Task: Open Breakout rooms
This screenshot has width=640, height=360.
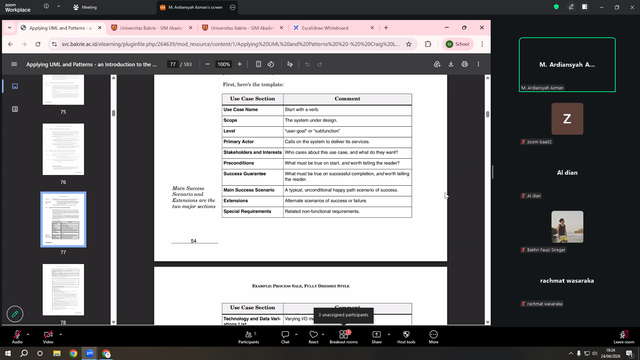Action: pos(344,337)
